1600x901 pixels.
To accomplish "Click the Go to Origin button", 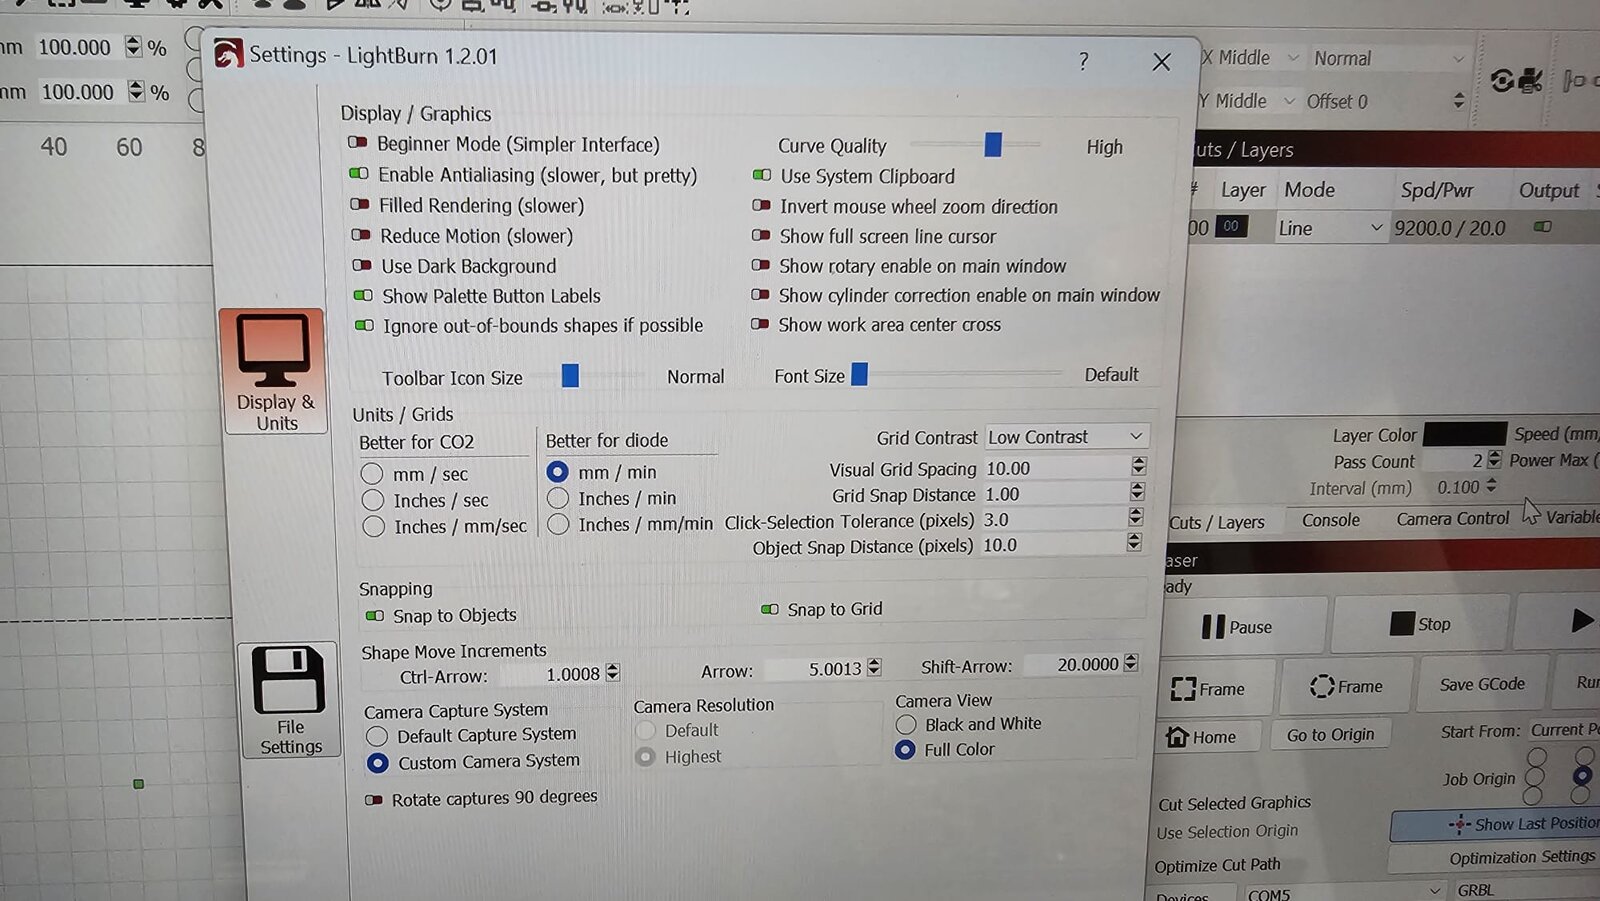I will pyautogui.click(x=1330, y=735).
